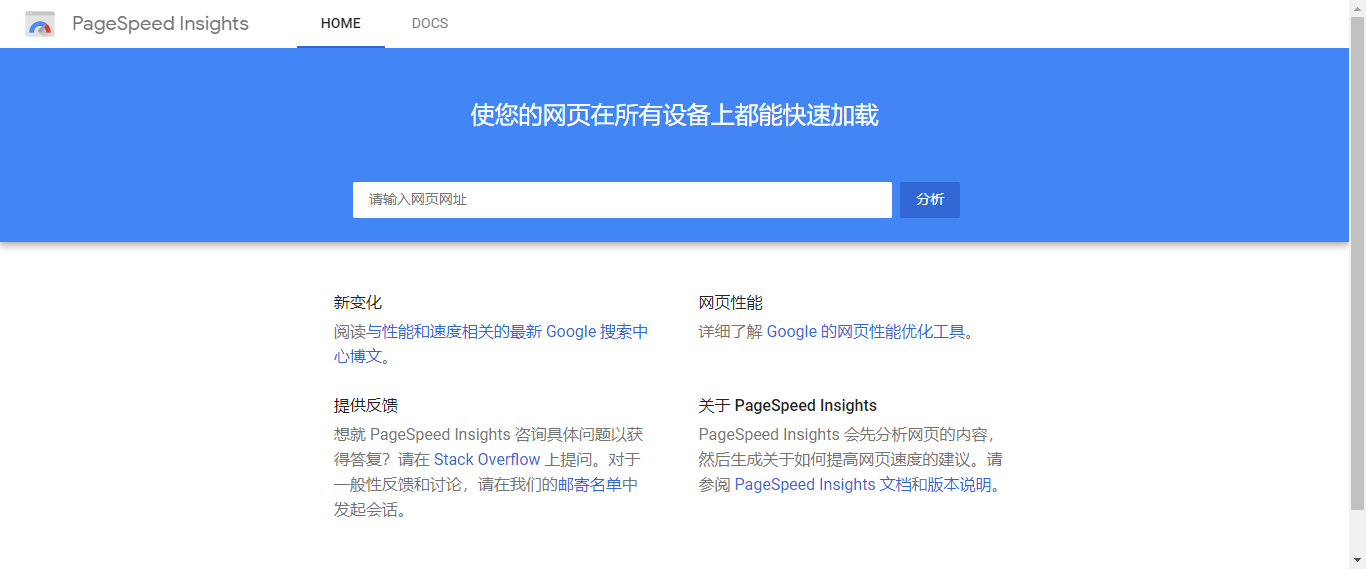Image resolution: width=1366 pixels, height=569 pixels.
Task: Click the 新变化 section heading
Action: coord(358,303)
